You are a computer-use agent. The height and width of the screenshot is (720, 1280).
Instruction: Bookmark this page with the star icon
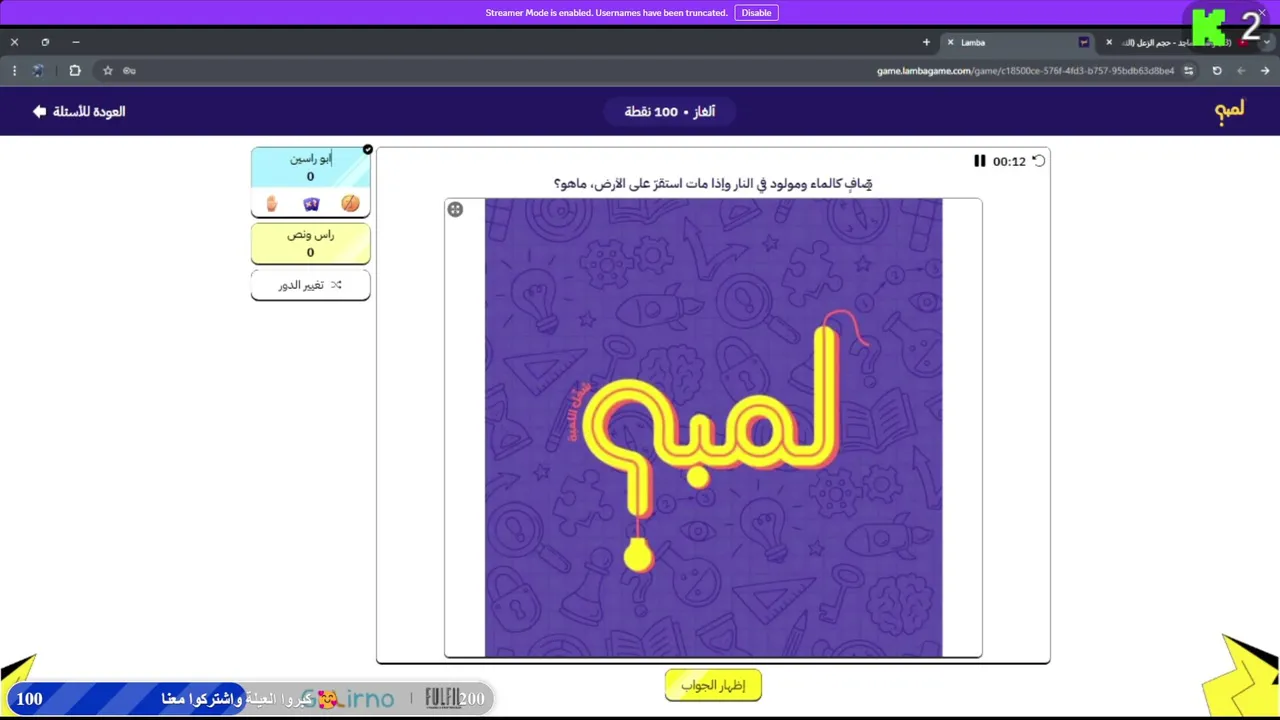(x=108, y=71)
